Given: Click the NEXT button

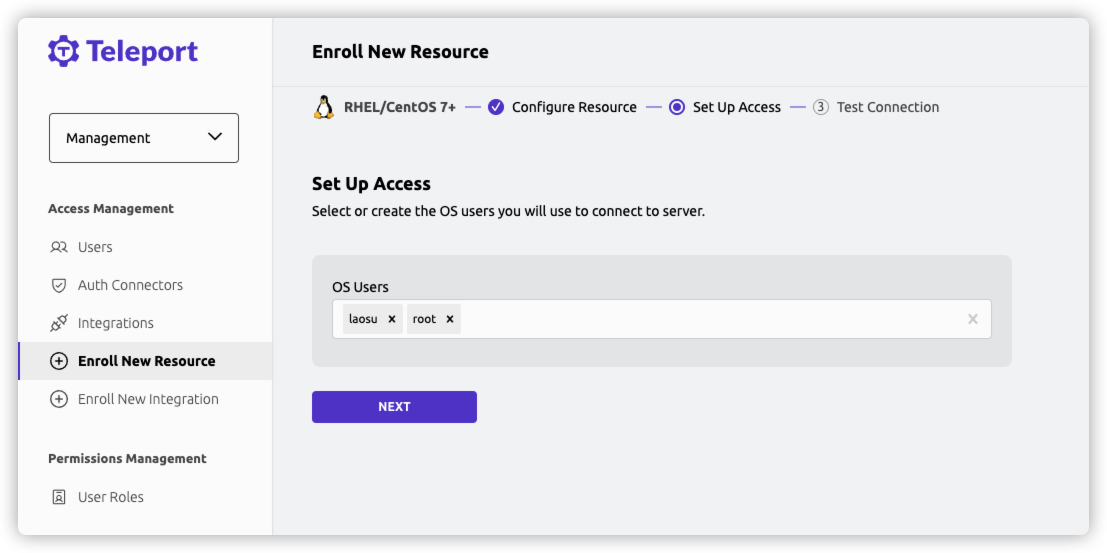Looking at the screenshot, I should pos(395,407).
